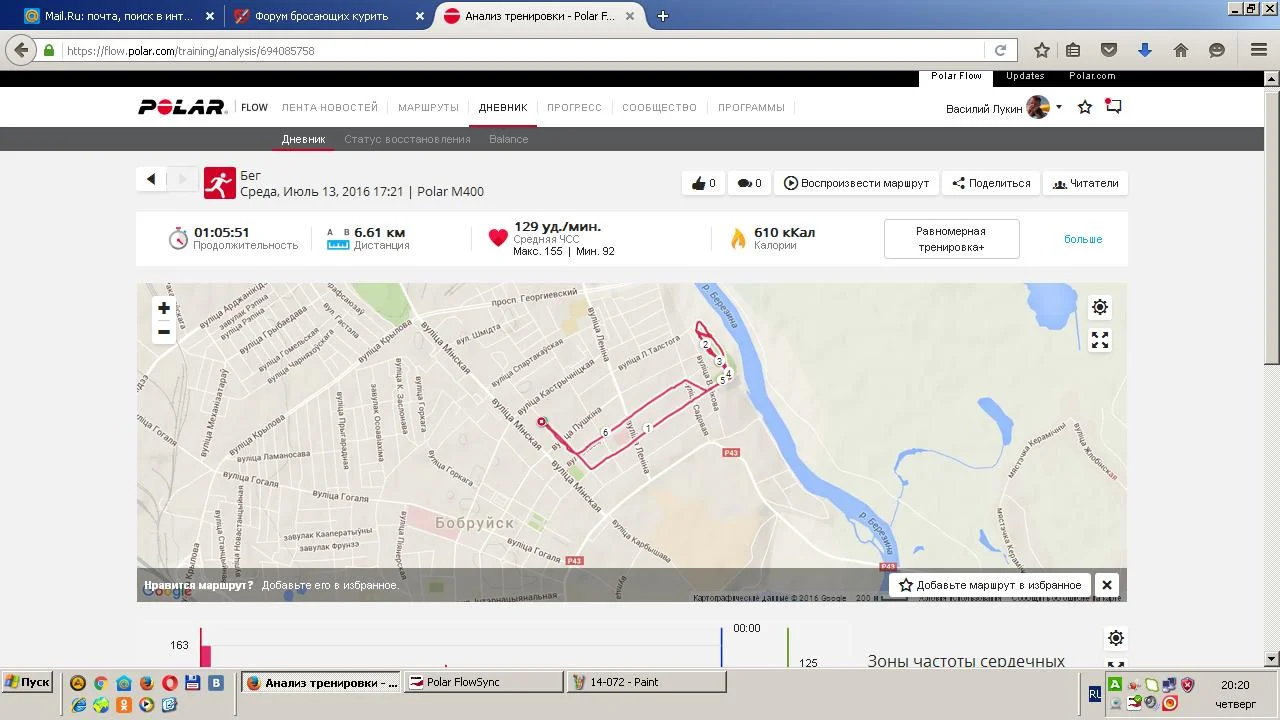Click Воспроизвести маршрут button
Screen dimensions: 1280x720
(856, 183)
